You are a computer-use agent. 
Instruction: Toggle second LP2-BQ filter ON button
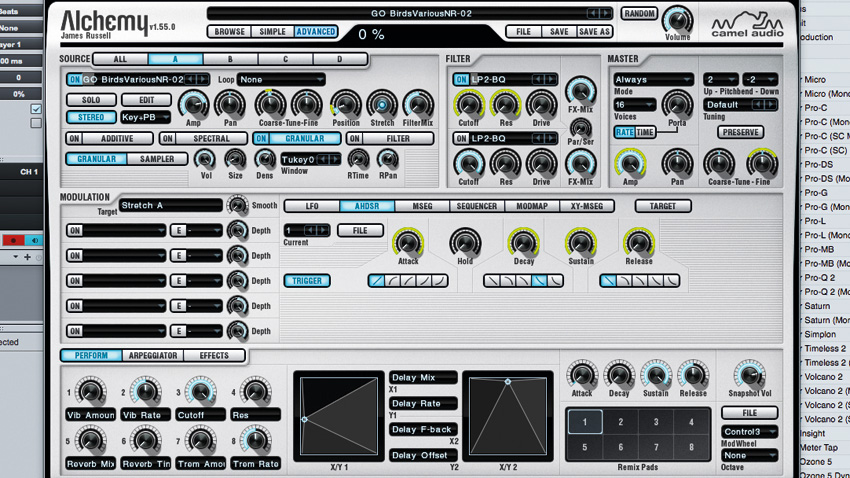pyautogui.click(x=461, y=139)
